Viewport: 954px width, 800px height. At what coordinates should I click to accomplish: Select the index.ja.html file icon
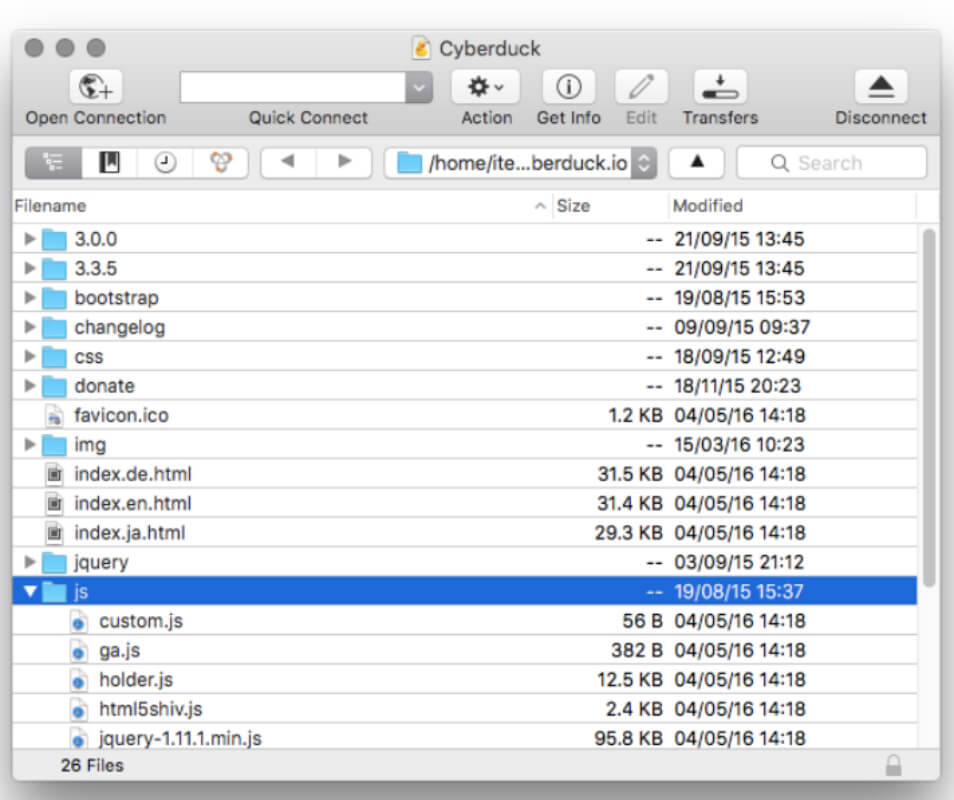[54, 533]
